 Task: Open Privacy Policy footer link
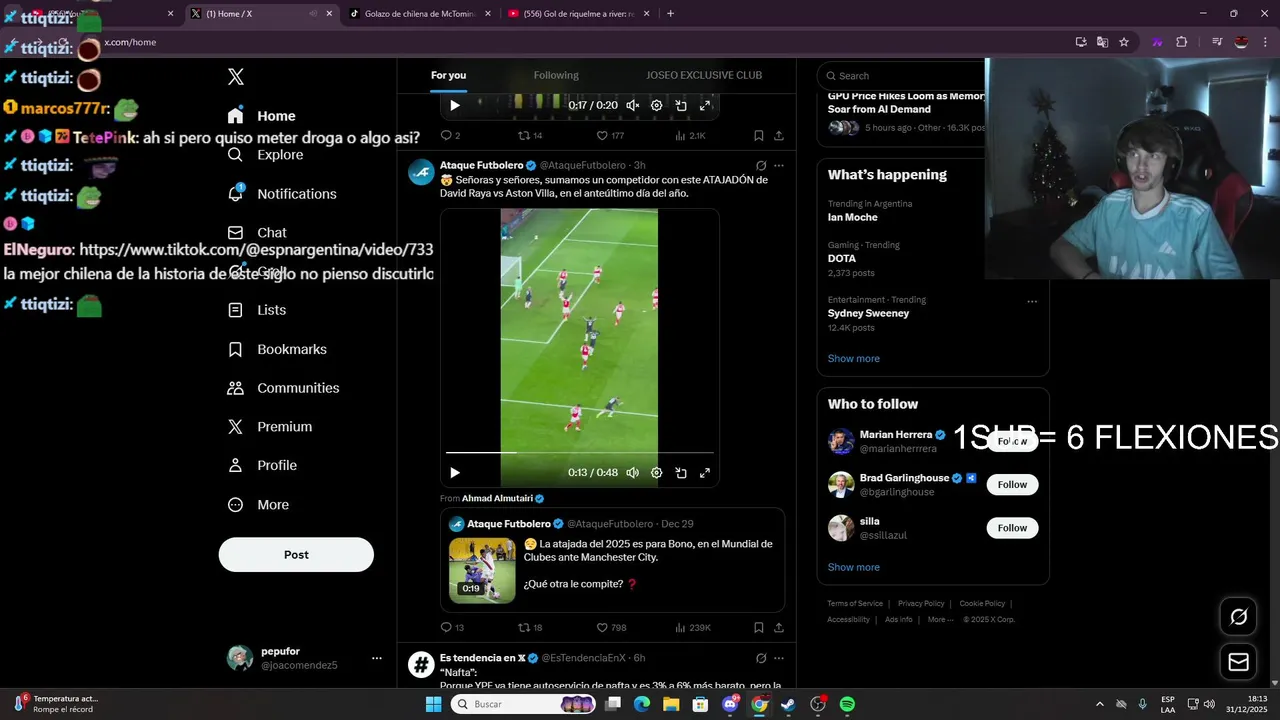tap(921, 604)
